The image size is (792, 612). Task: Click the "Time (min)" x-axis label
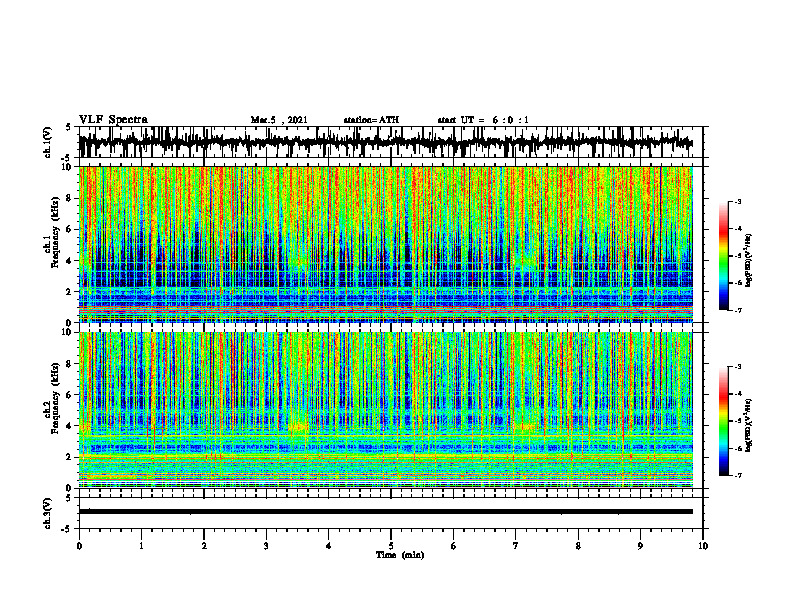[x=400, y=555]
